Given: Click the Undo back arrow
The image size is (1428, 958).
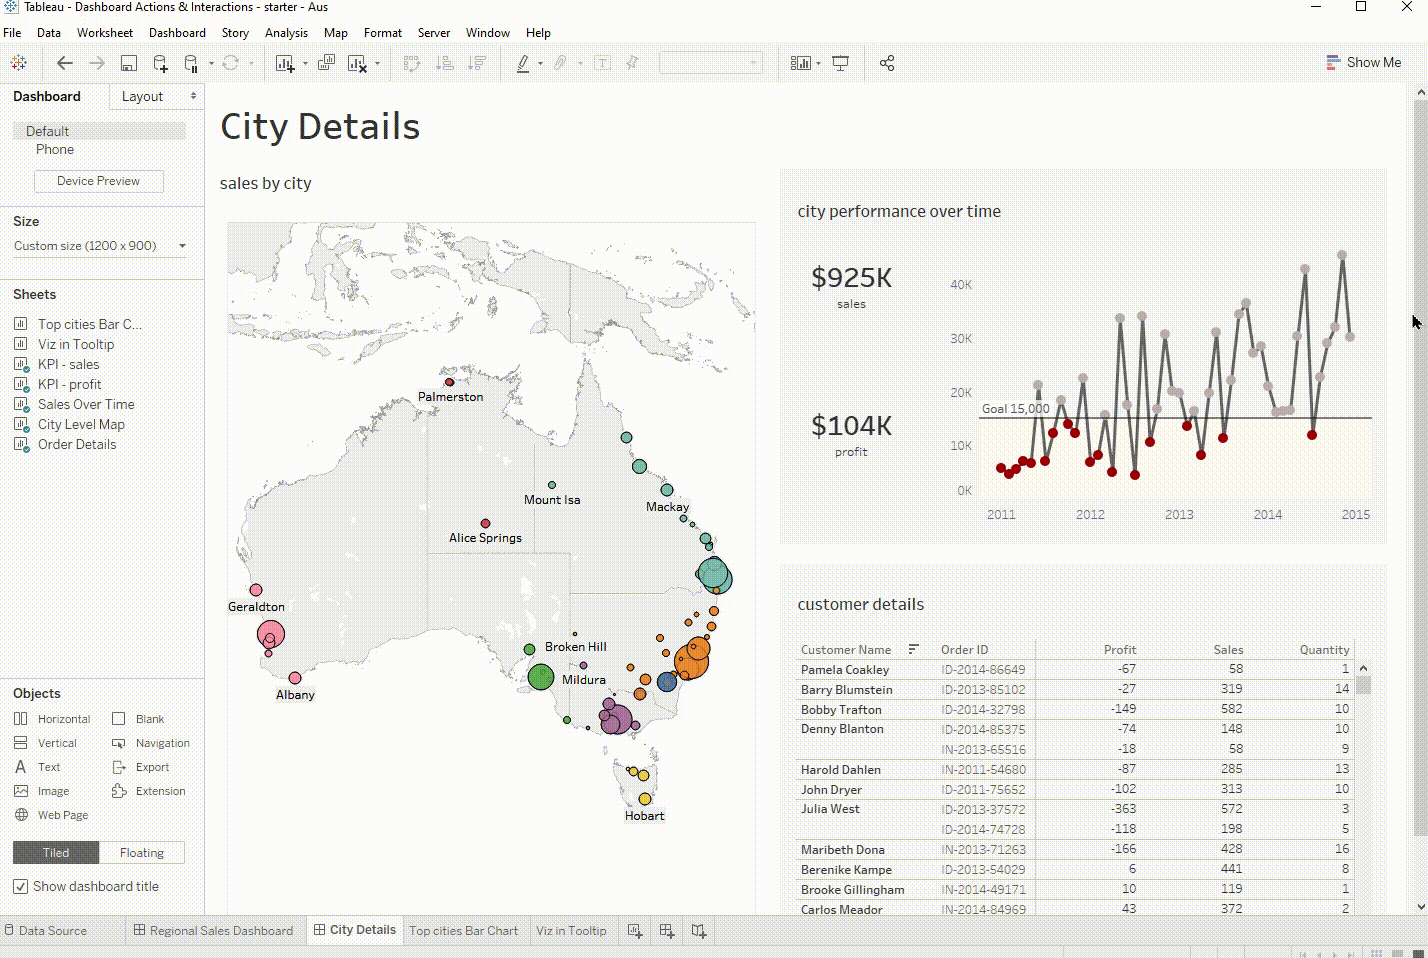Looking at the screenshot, I should [x=65, y=63].
